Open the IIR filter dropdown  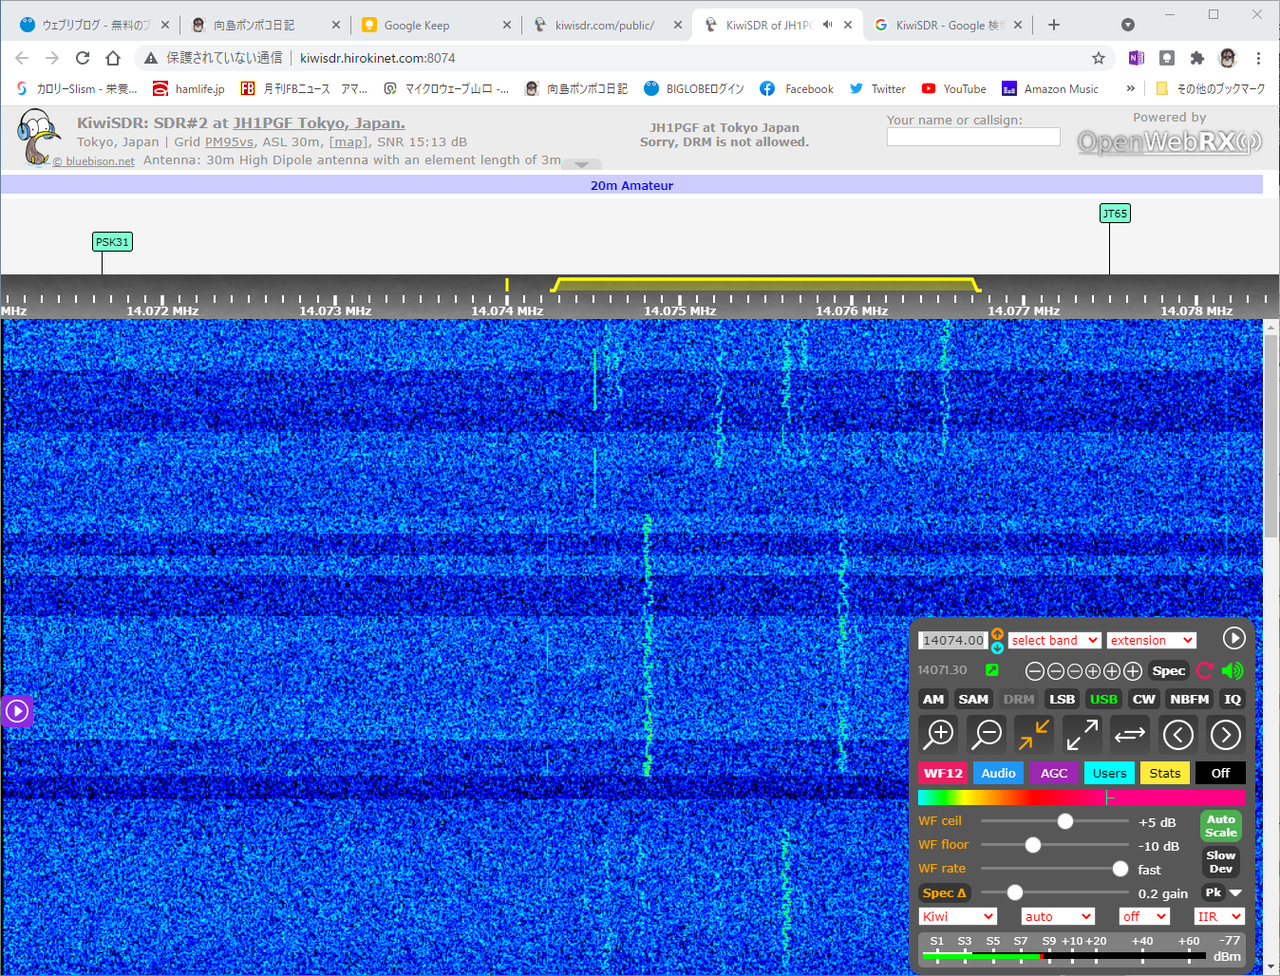coord(1220,916)
